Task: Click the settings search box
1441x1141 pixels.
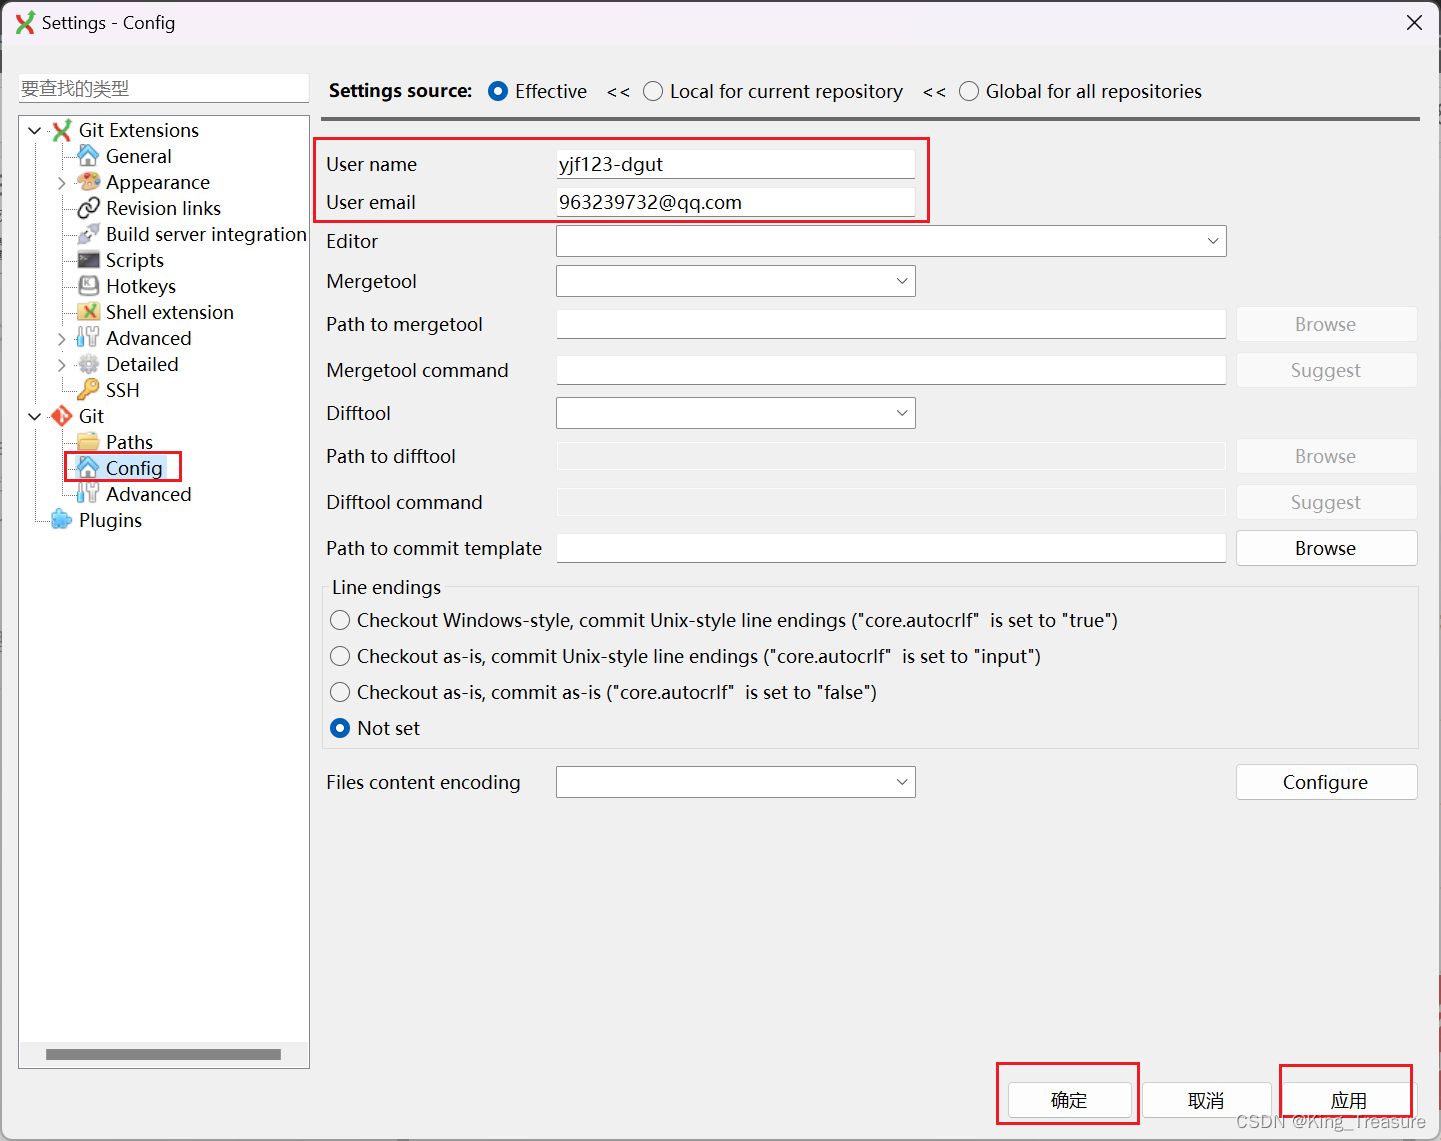Action: (x=164, y=88)
